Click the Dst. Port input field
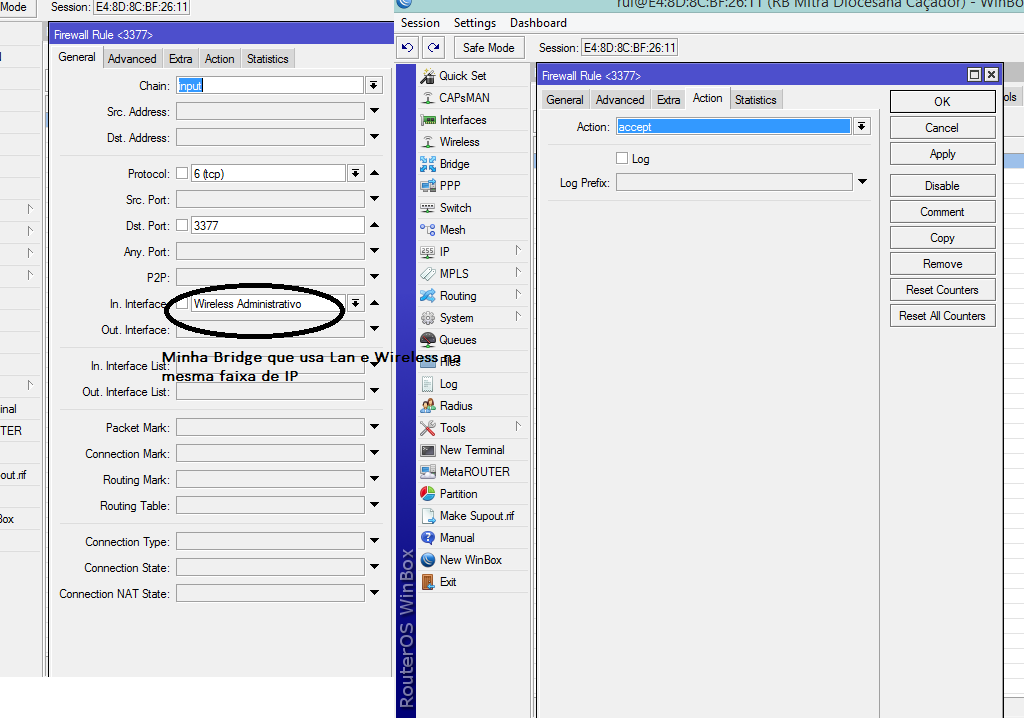Image resolution: width=1024 pixels, height=728 pixels. pyautogui.click(x=278, y=225)
